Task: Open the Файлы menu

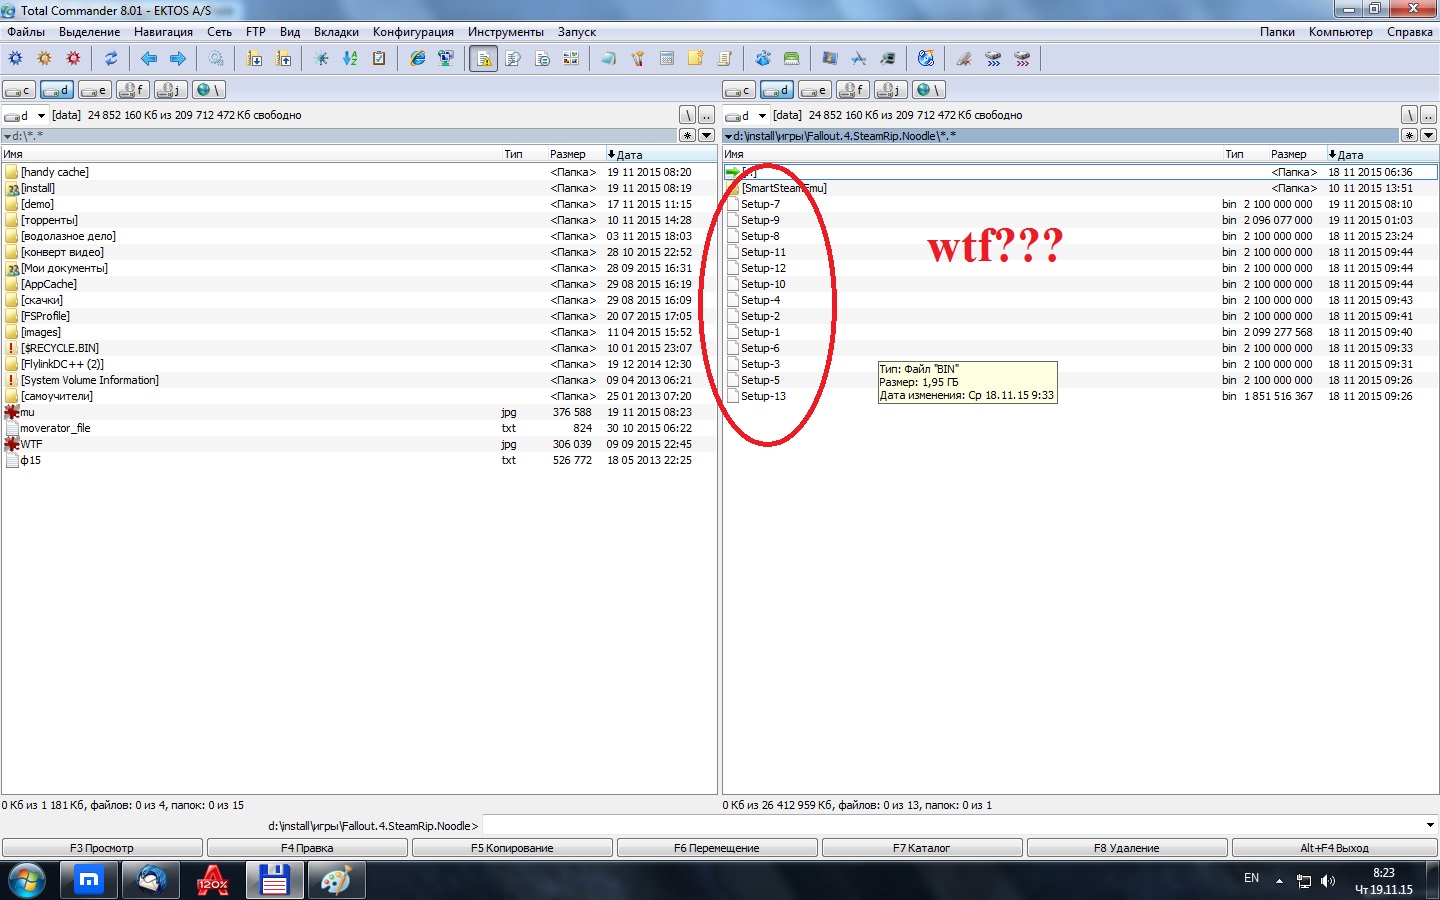Action: point(26,32)
